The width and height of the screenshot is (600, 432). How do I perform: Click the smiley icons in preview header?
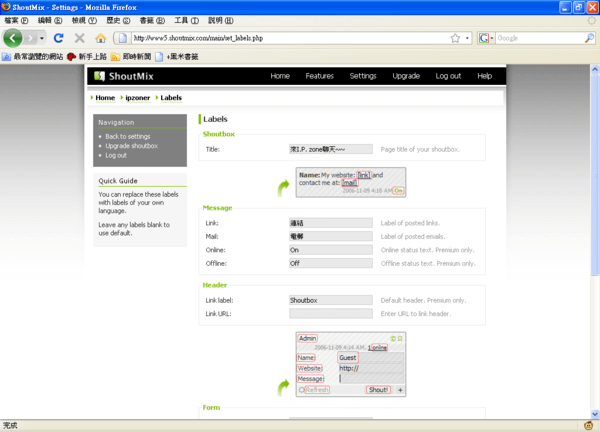(396, 338)
